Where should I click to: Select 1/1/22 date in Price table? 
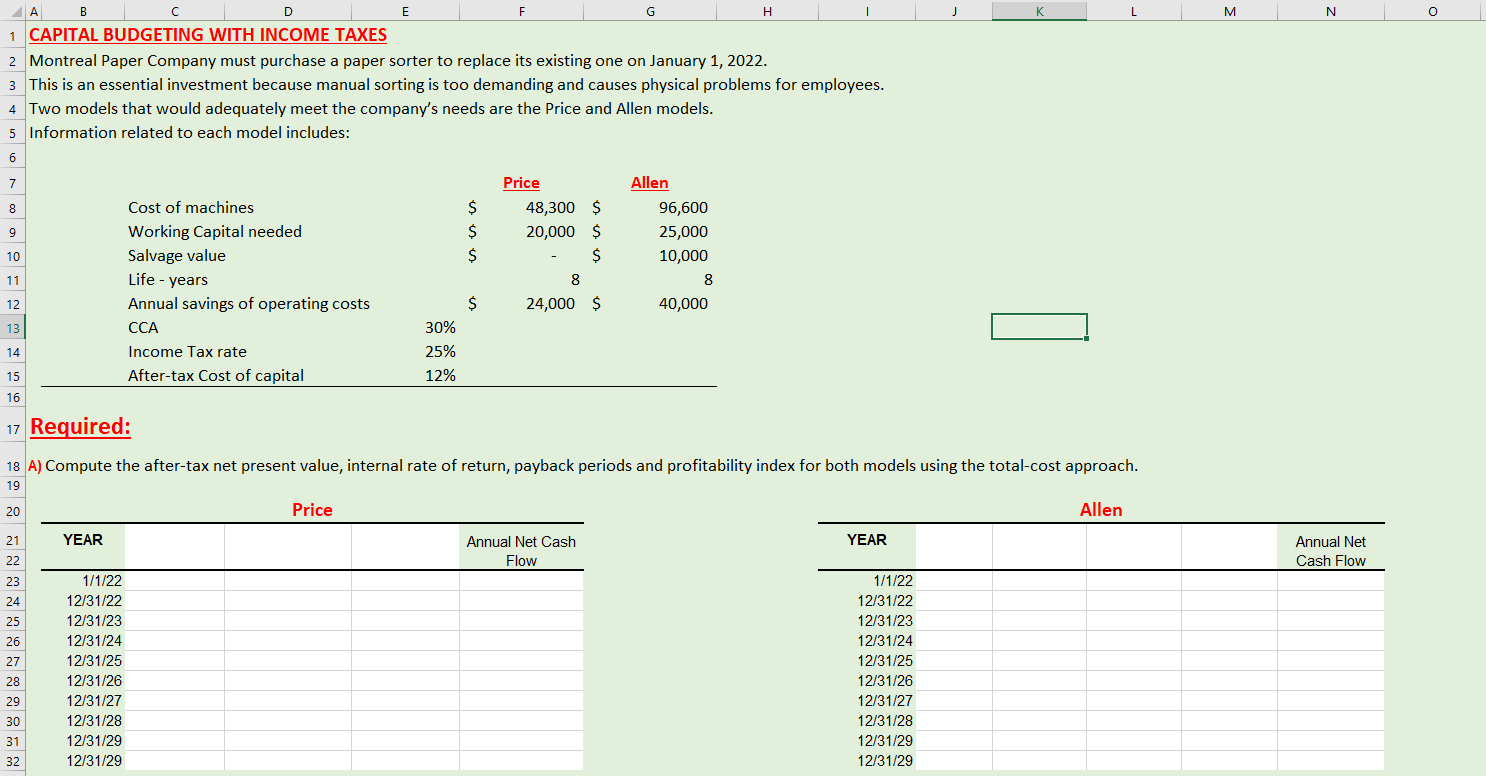pos(100,581)
